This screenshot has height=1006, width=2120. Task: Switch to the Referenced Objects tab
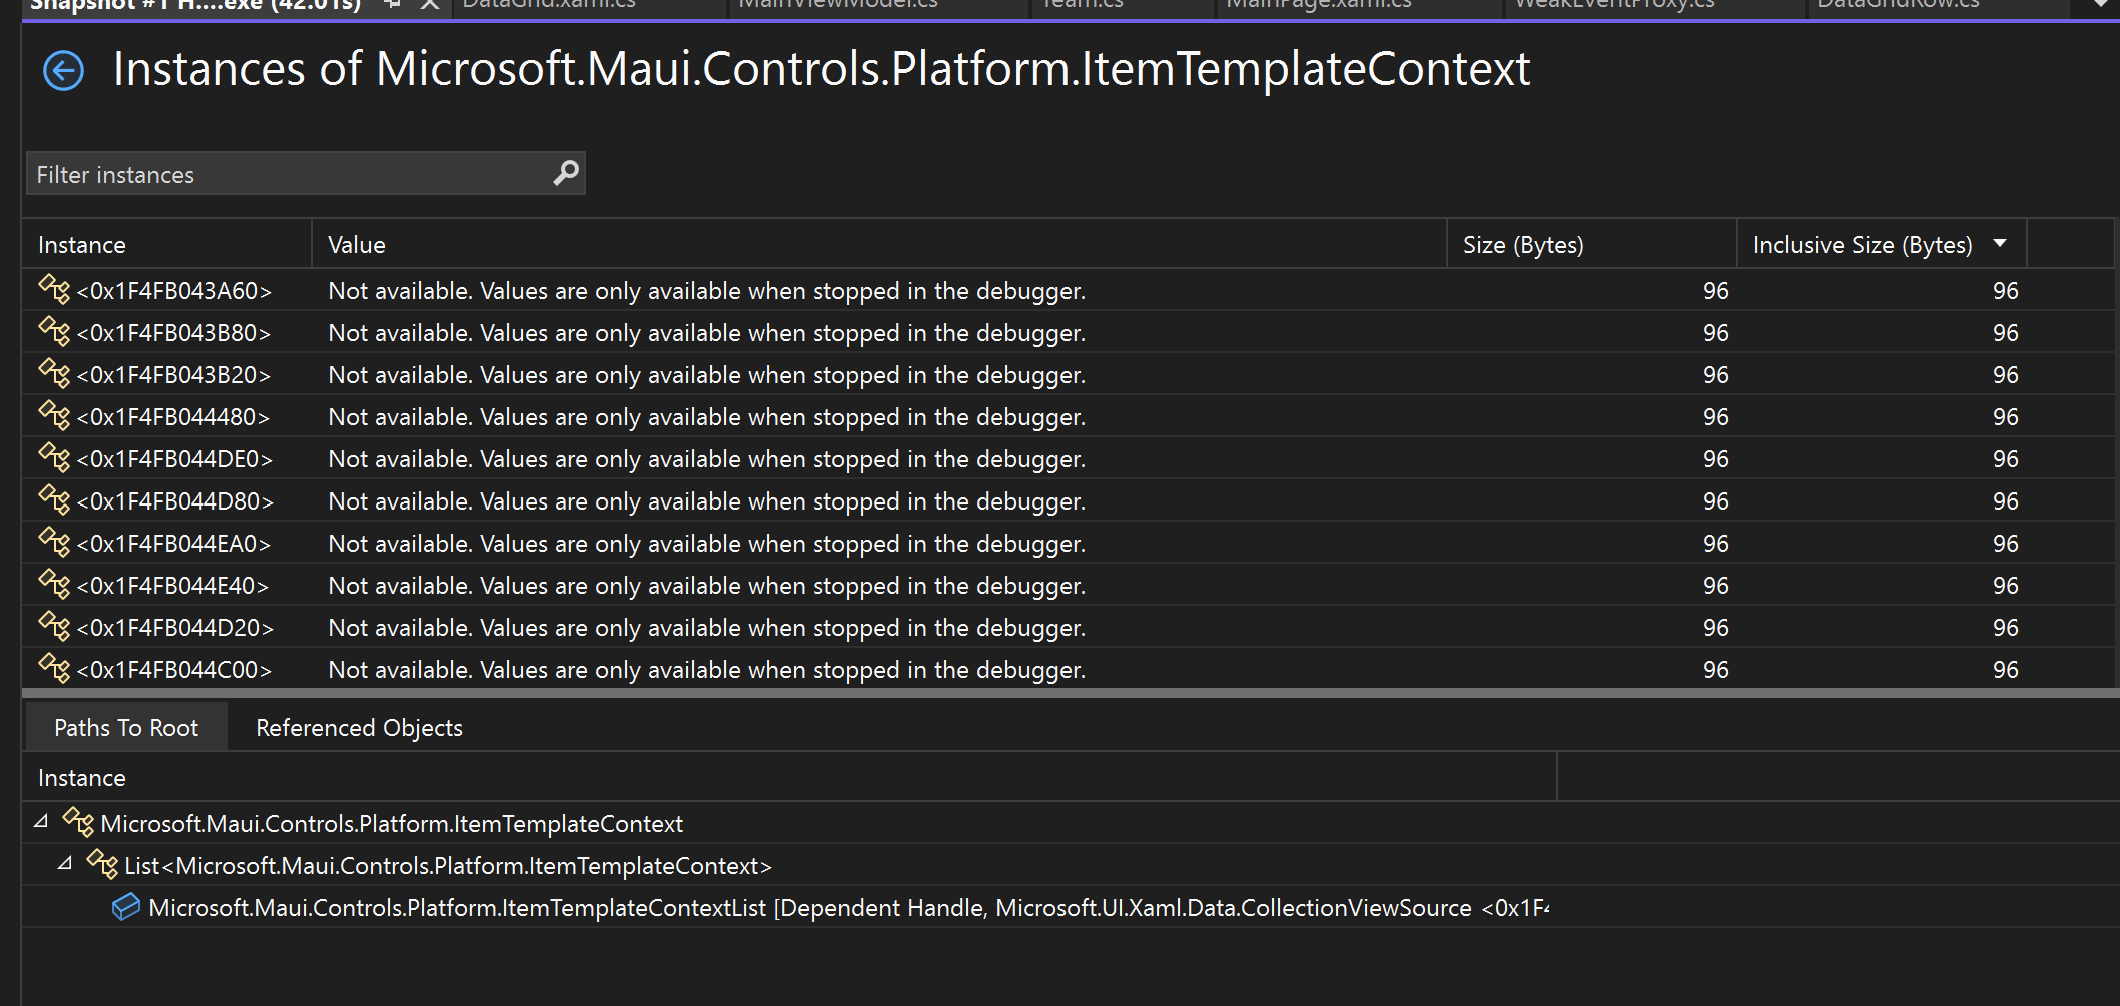[x=358, y=727]
